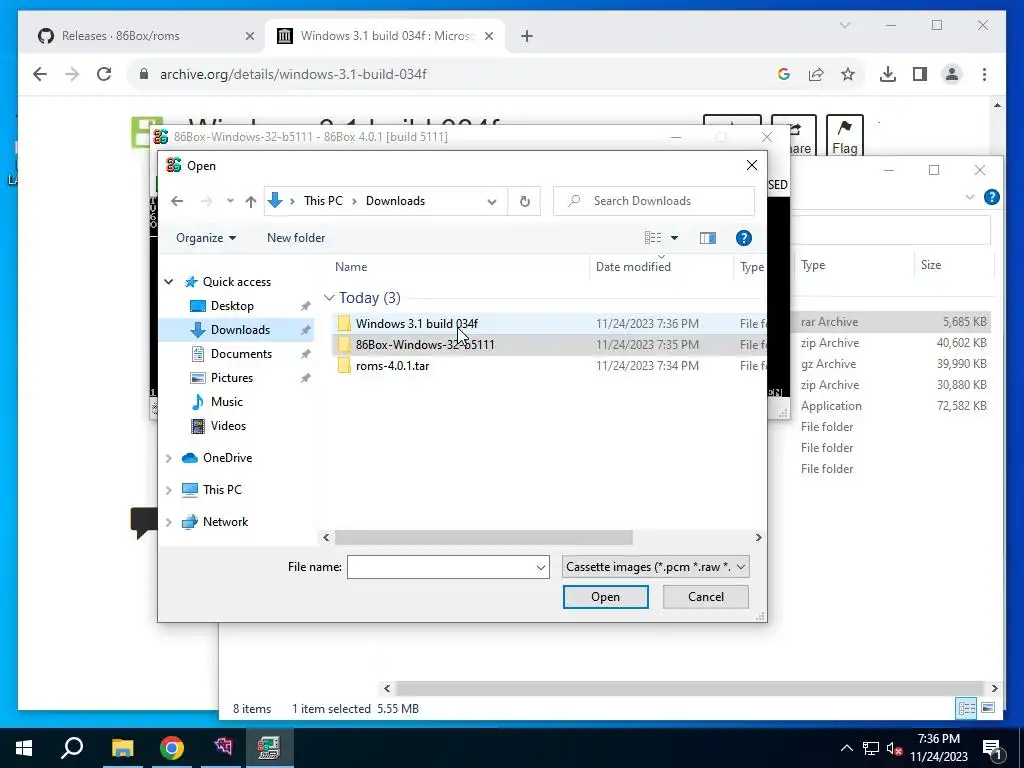
Task: Click the Search Downloads field
Action: click(x=654, y=201)
